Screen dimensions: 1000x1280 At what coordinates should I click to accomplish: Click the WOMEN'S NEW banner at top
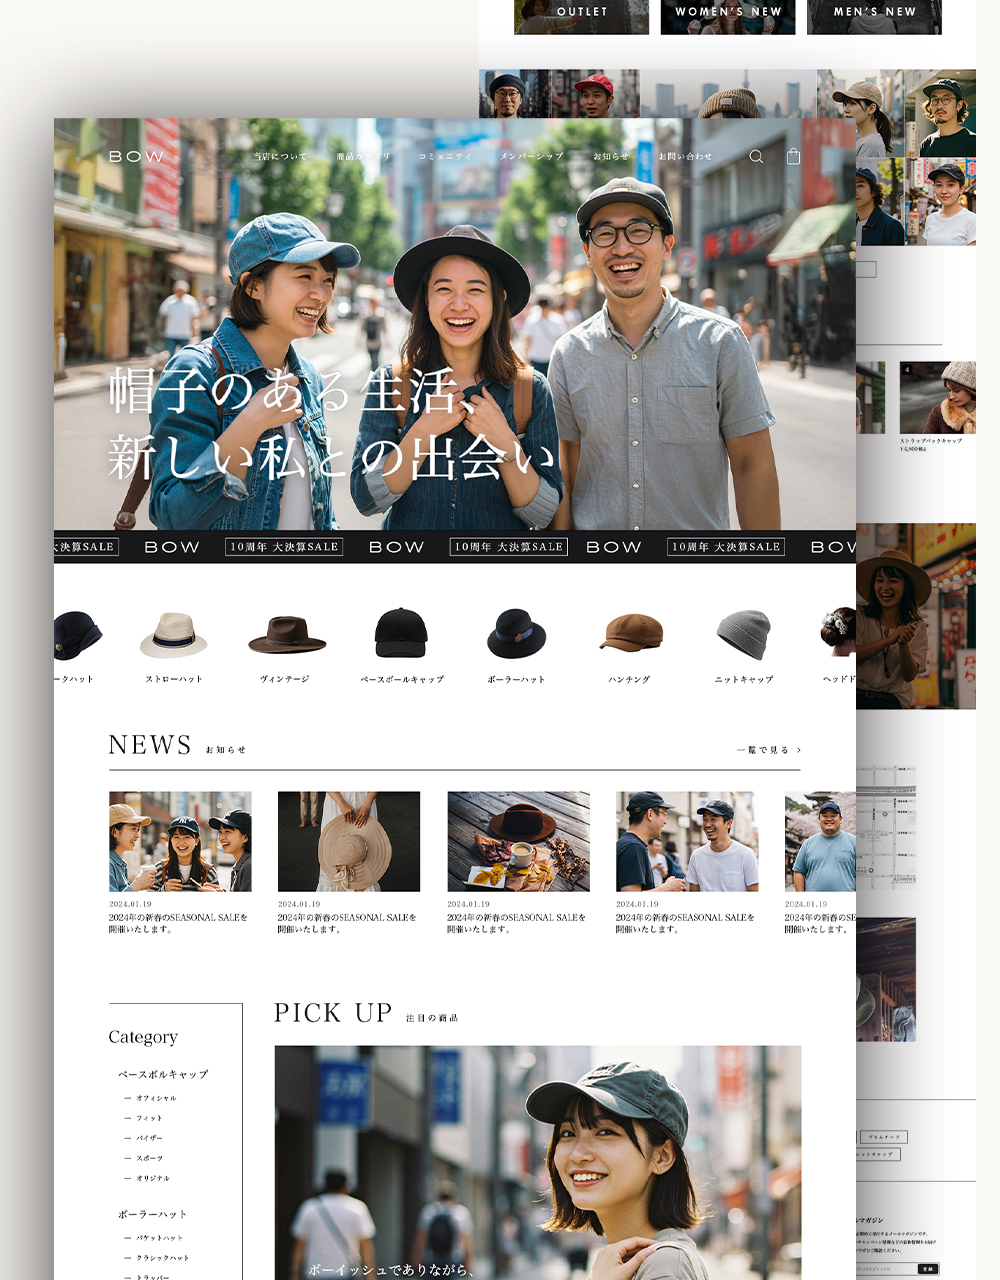728,14
